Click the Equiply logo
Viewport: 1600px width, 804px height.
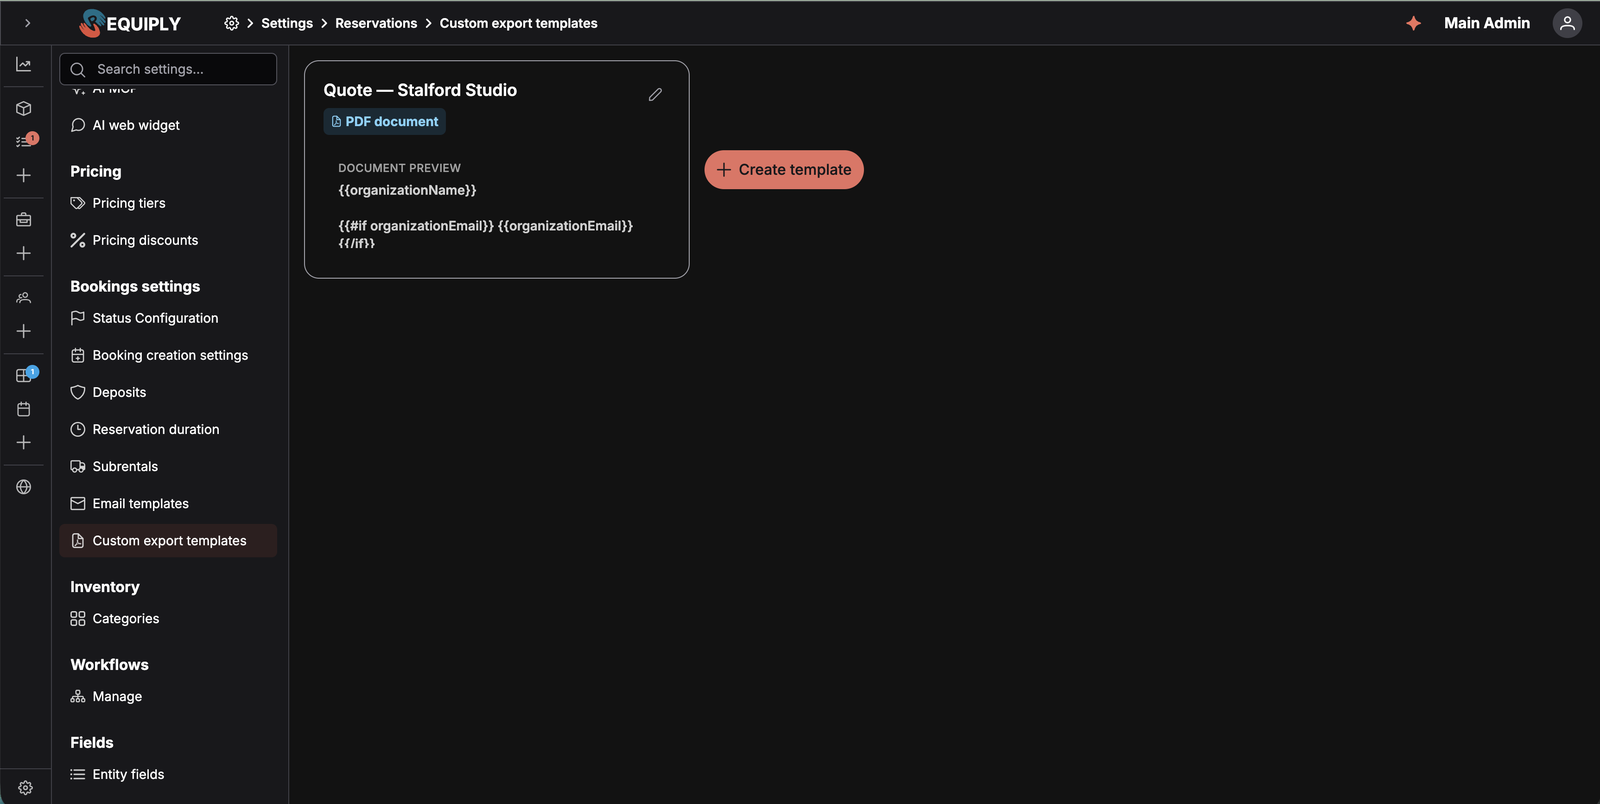click(x=130, y=23)
